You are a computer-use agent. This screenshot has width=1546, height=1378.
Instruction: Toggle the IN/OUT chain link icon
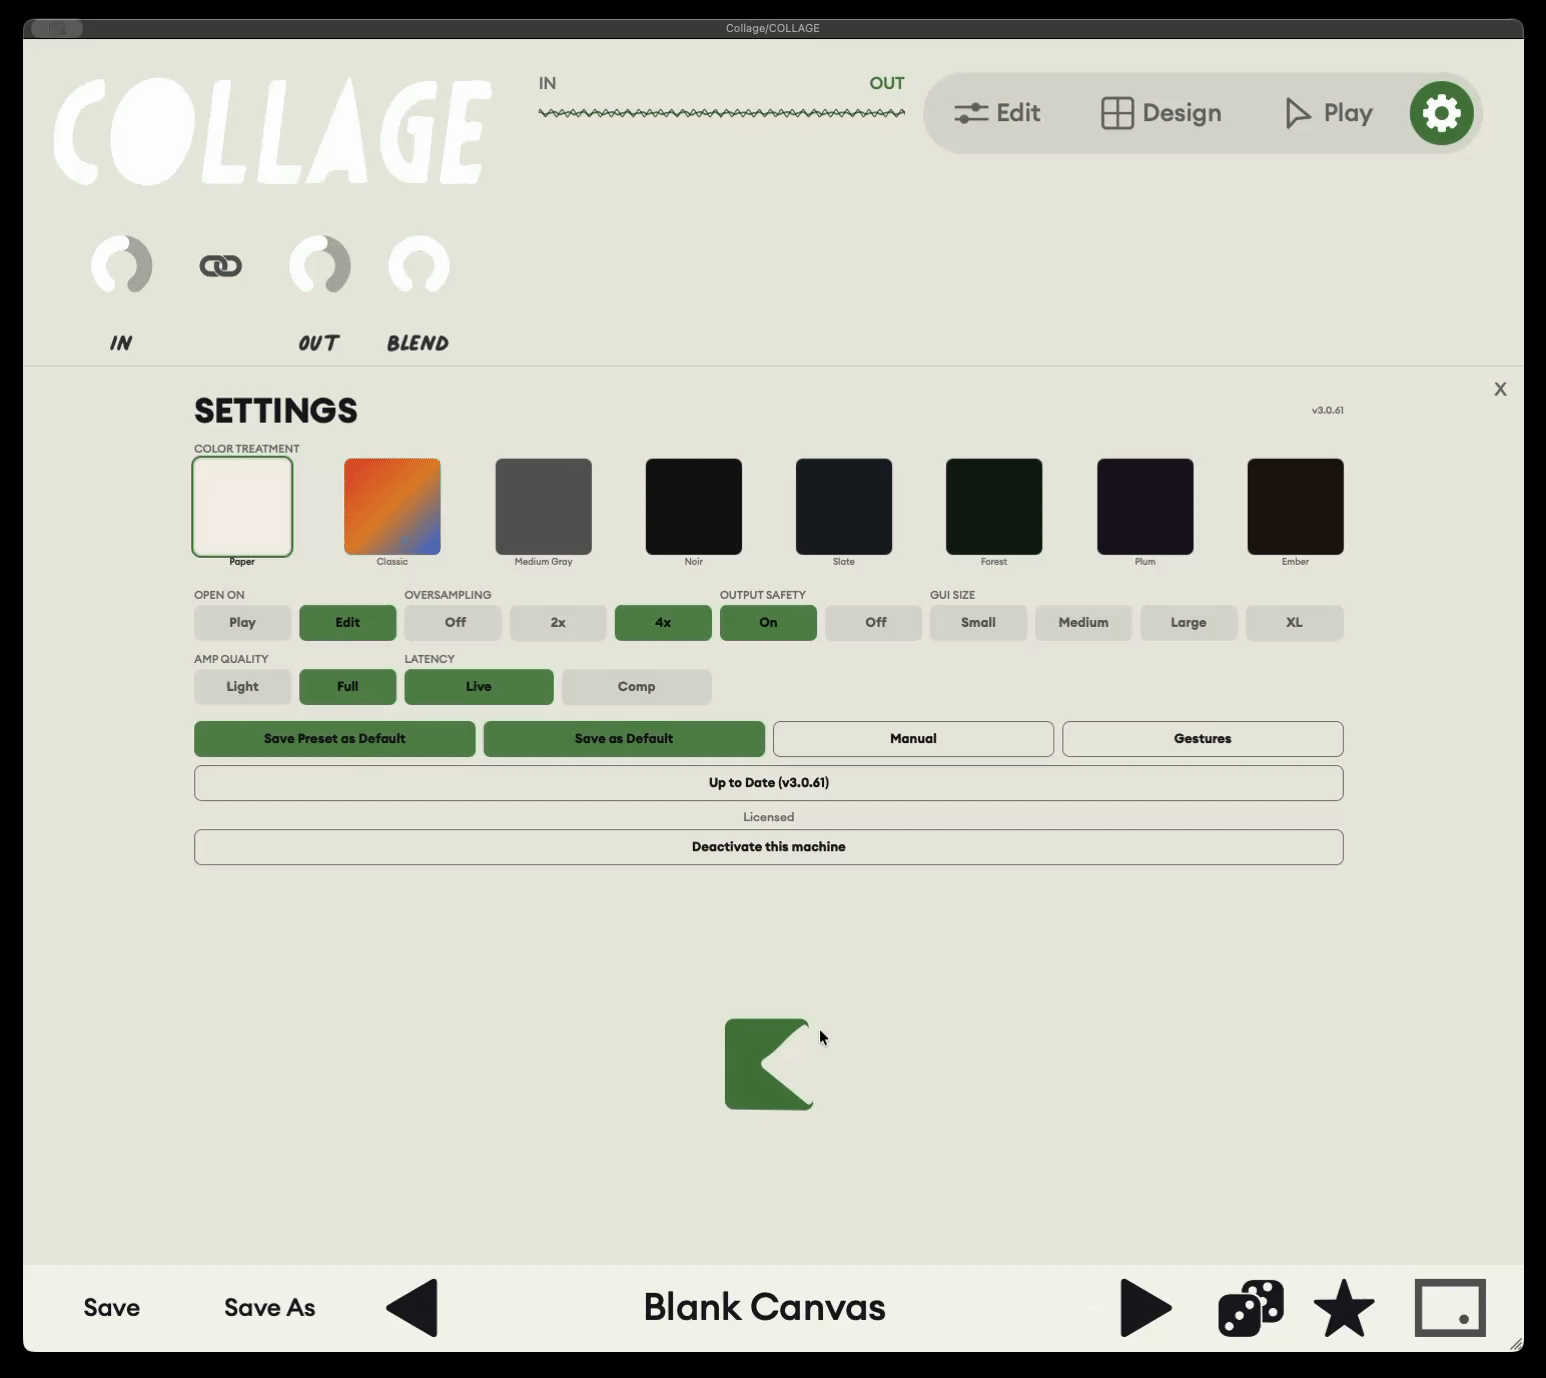(x=221, y=266)
